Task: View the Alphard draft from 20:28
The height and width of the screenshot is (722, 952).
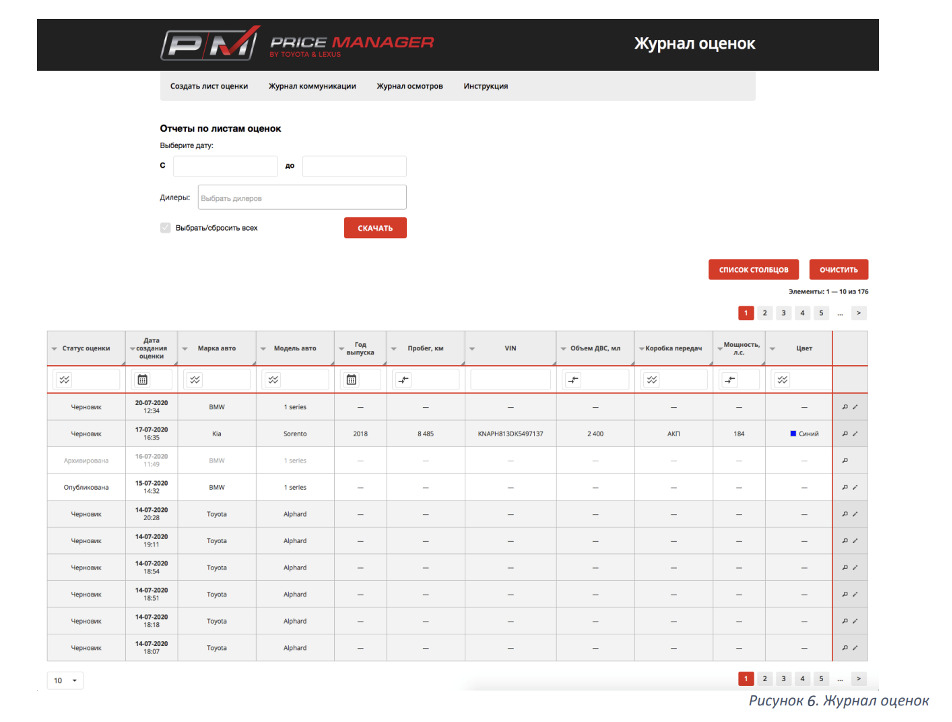Action: click(x=845, y=514)
